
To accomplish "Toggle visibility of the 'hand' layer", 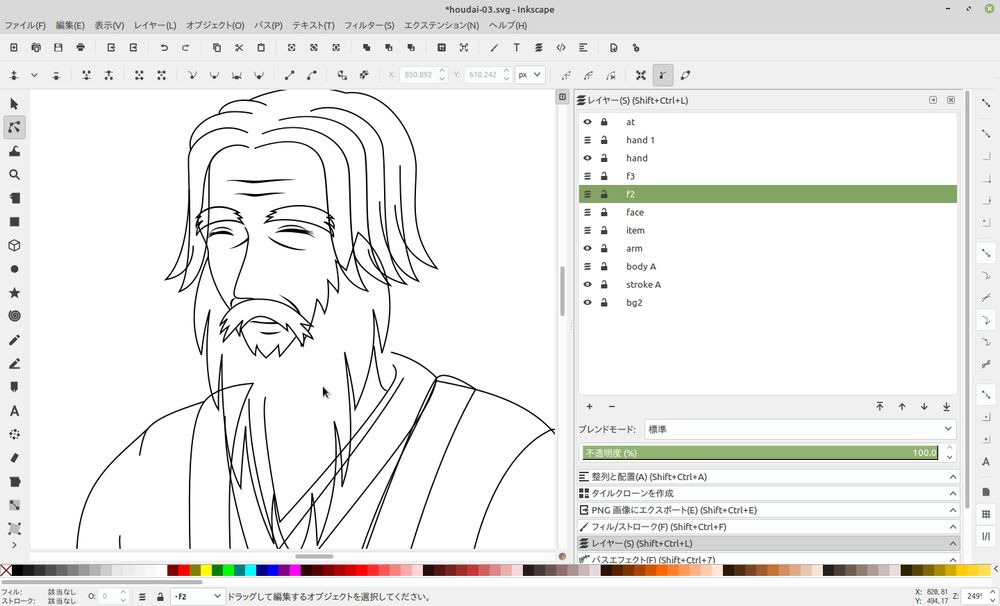I will point(587,158).
